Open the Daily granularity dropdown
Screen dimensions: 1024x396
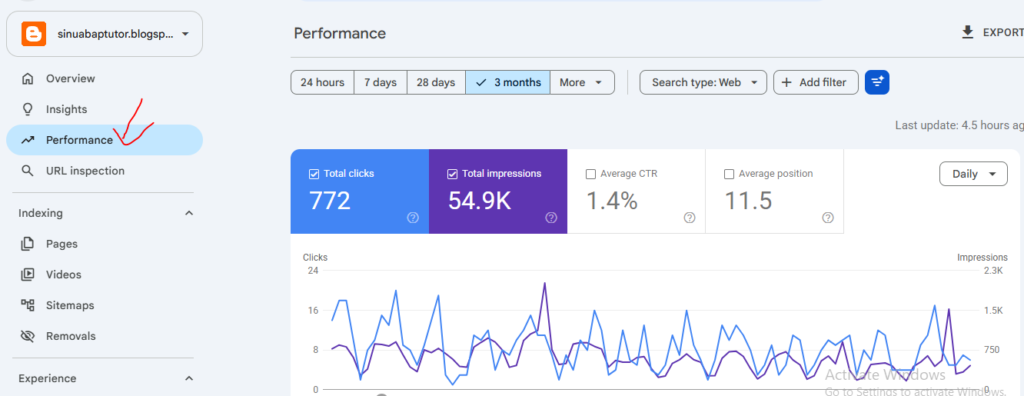click(973, 174)
